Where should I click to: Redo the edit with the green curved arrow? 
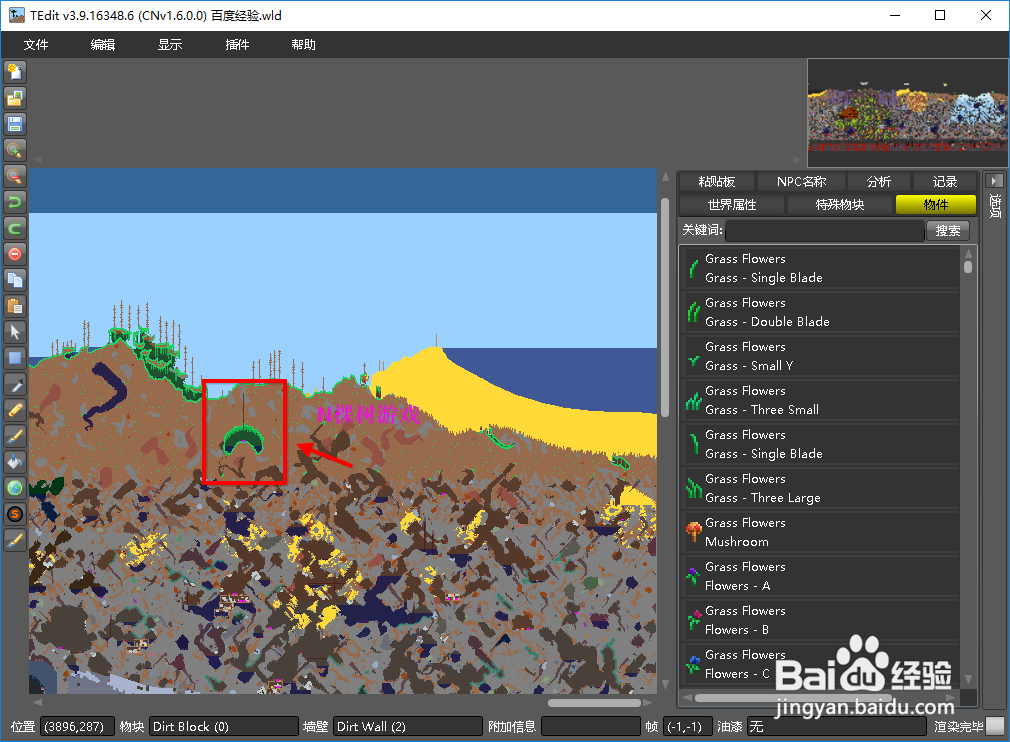tap(15, 228)
